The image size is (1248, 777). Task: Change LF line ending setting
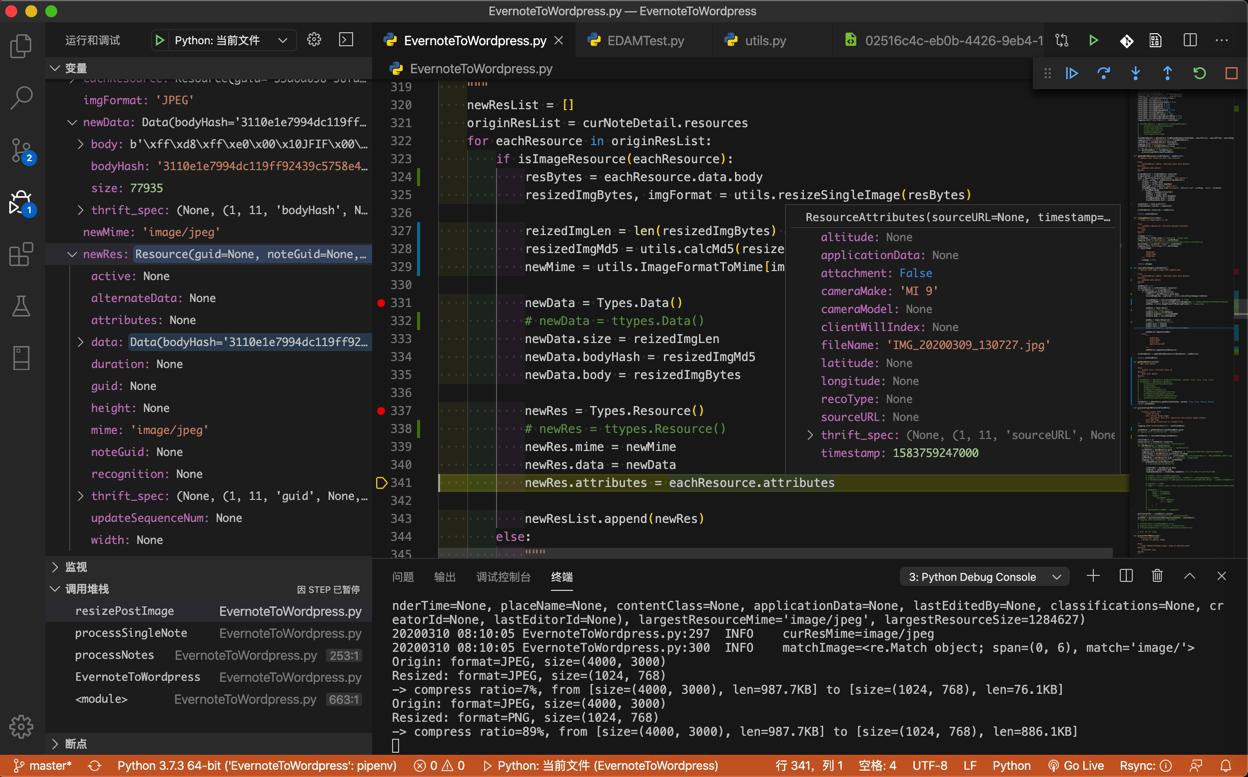coord(970,766)
